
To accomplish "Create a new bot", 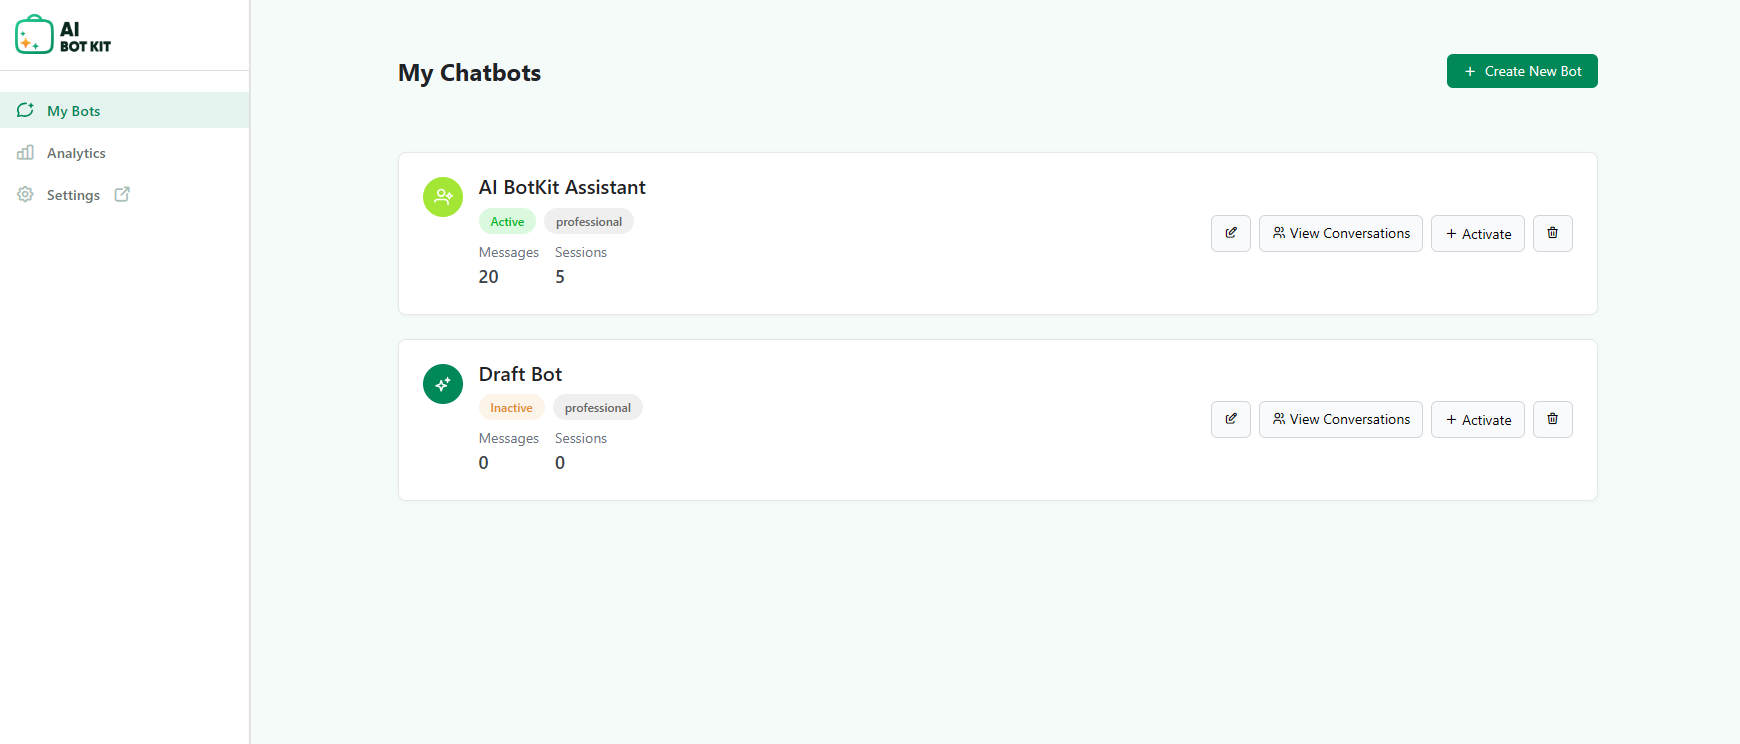I will tap(1521, 71).
